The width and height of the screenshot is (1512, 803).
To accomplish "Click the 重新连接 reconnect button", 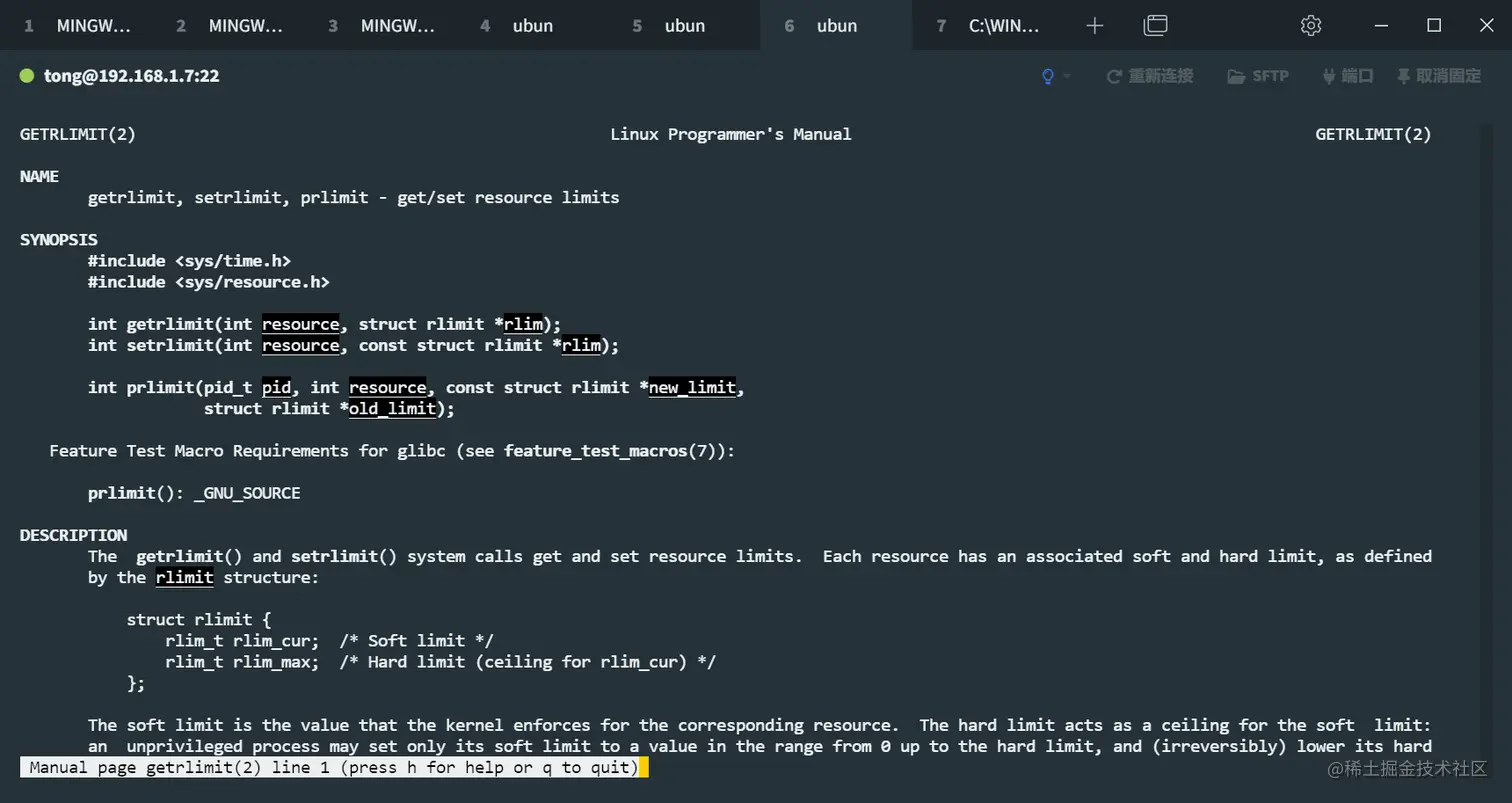I will pyautogui.click(x=1150, y=76).
